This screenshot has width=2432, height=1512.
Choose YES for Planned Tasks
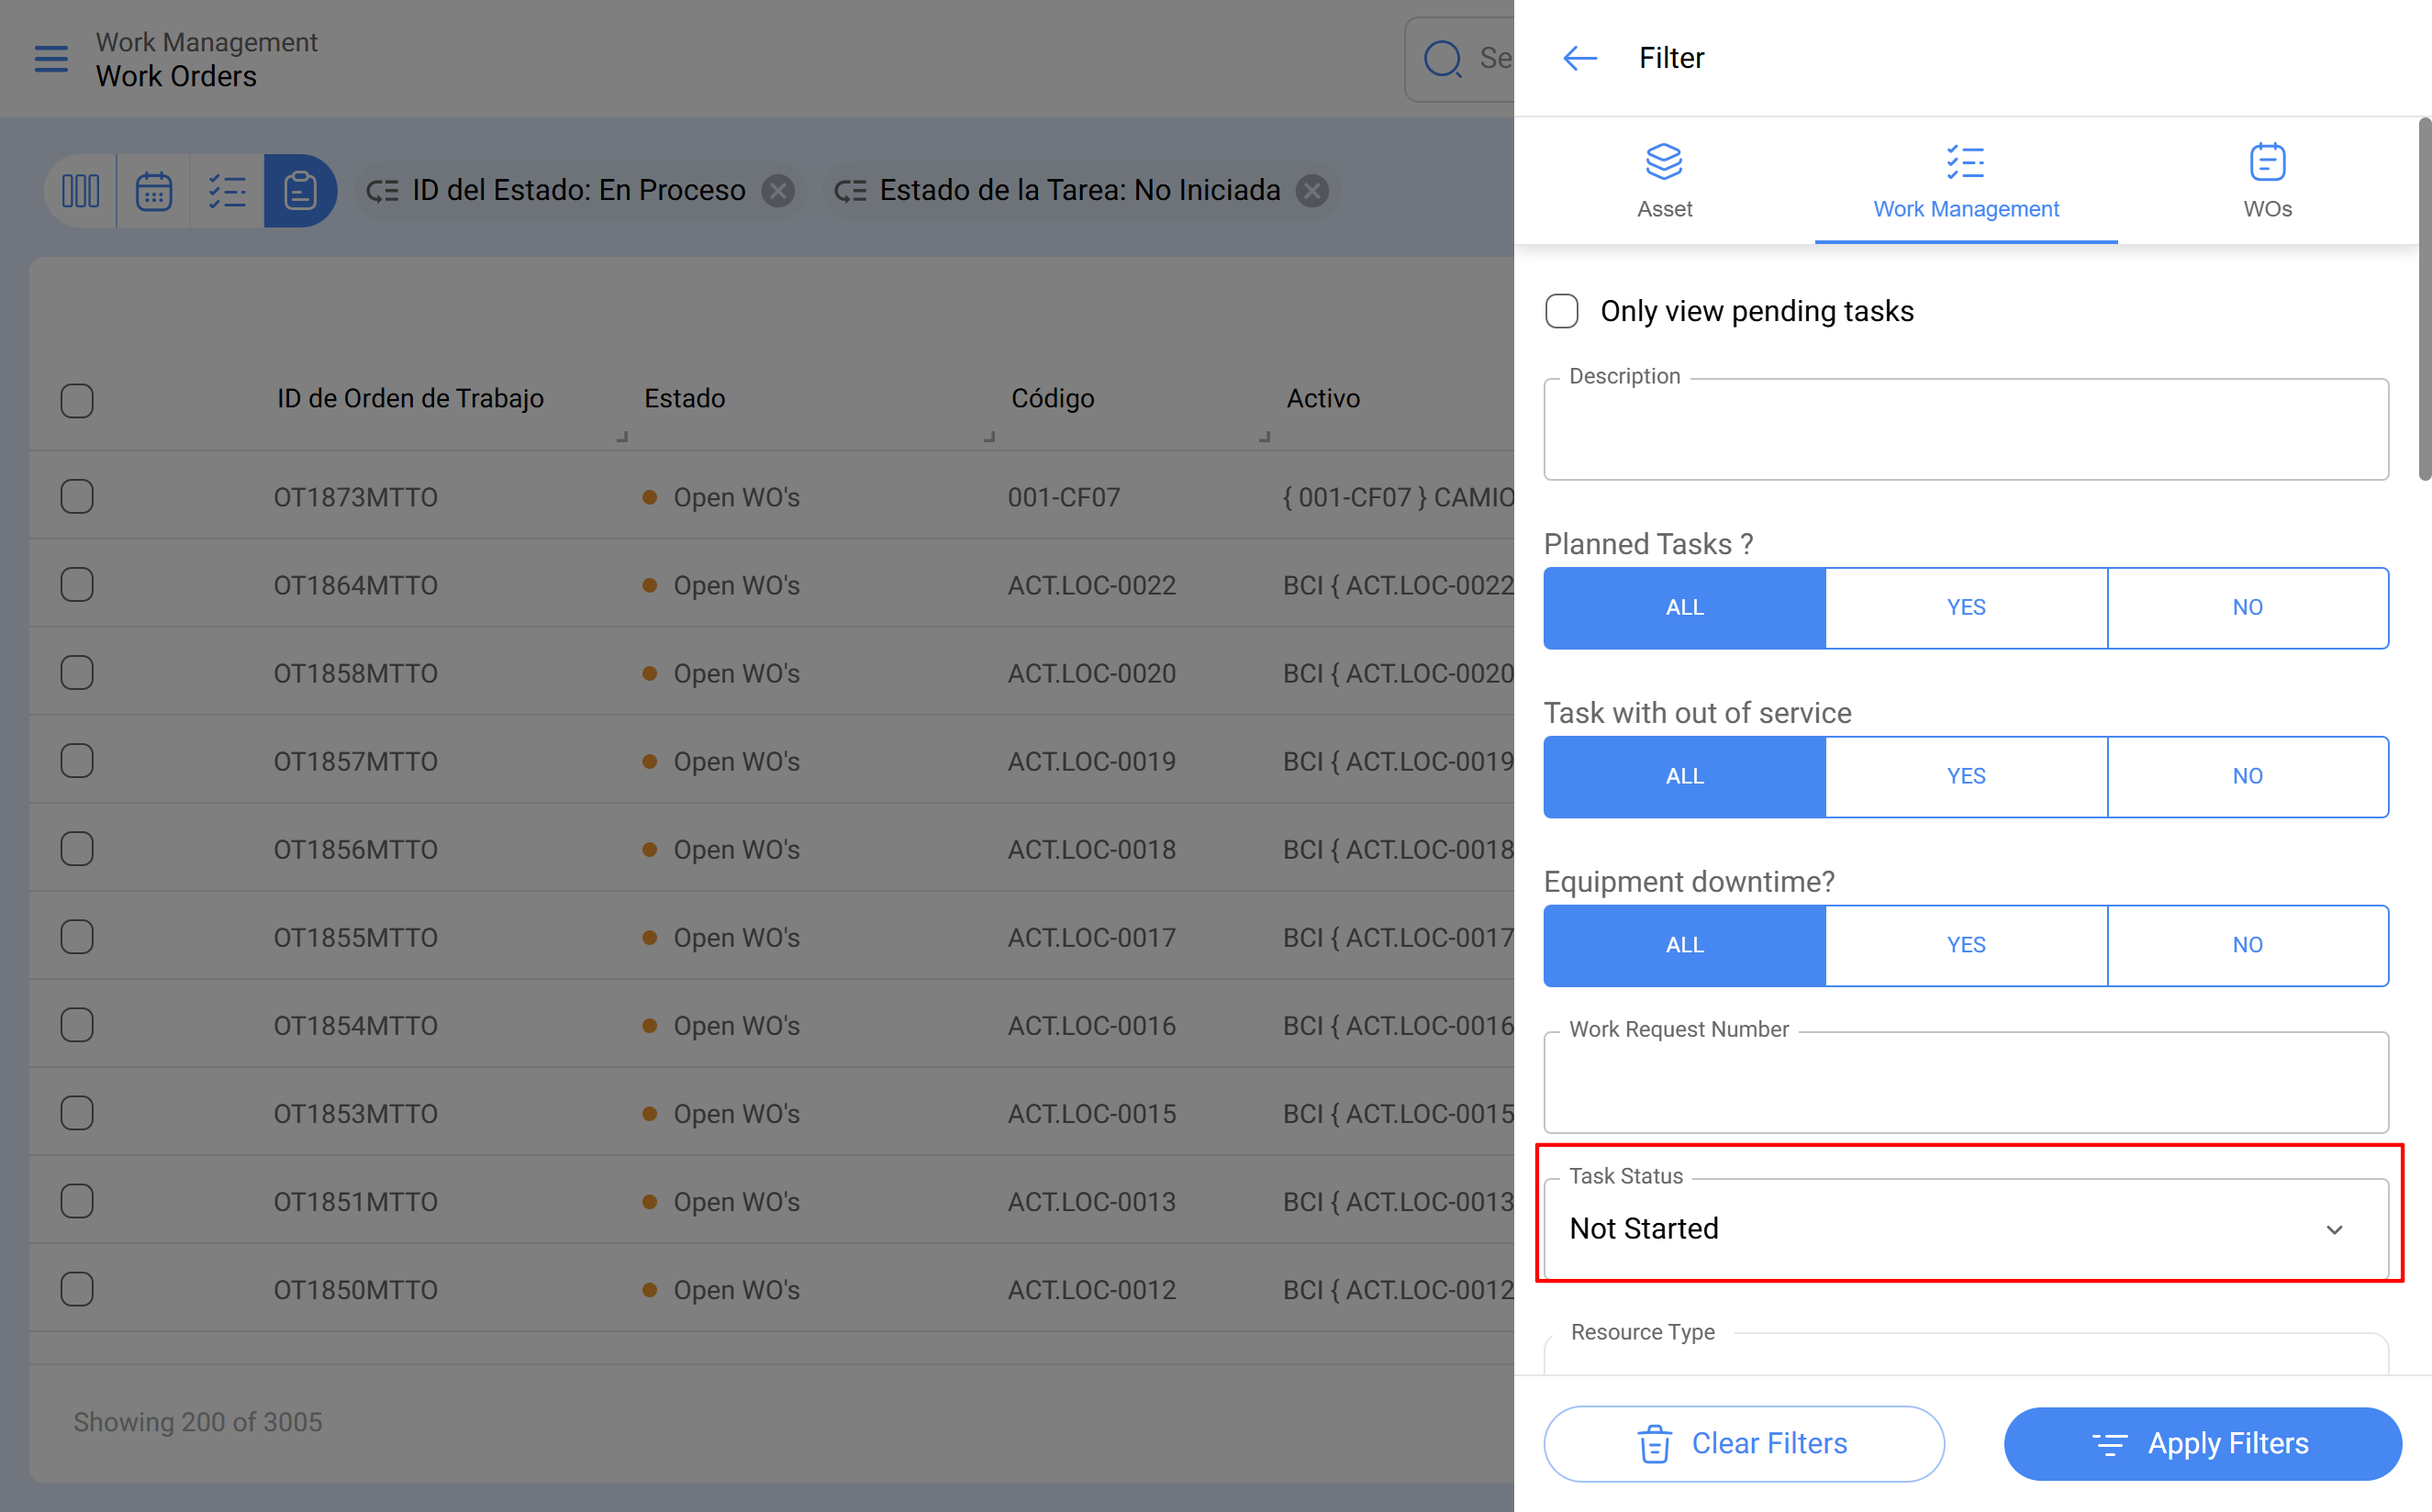click(x=1966, y=608)
